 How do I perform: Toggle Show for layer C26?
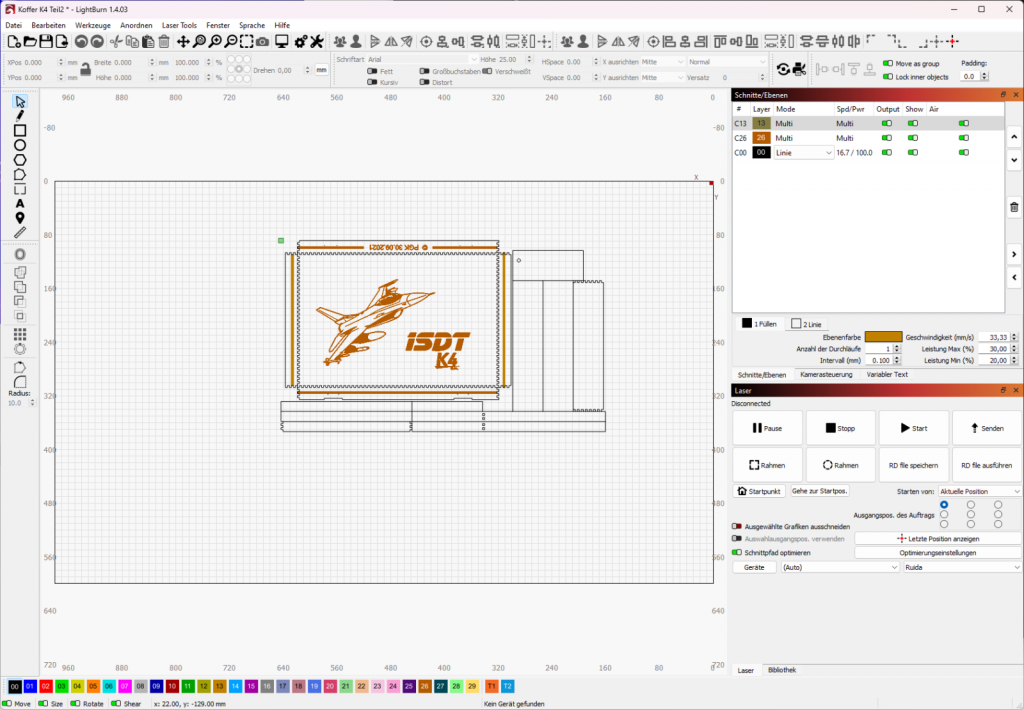[912, 138]
